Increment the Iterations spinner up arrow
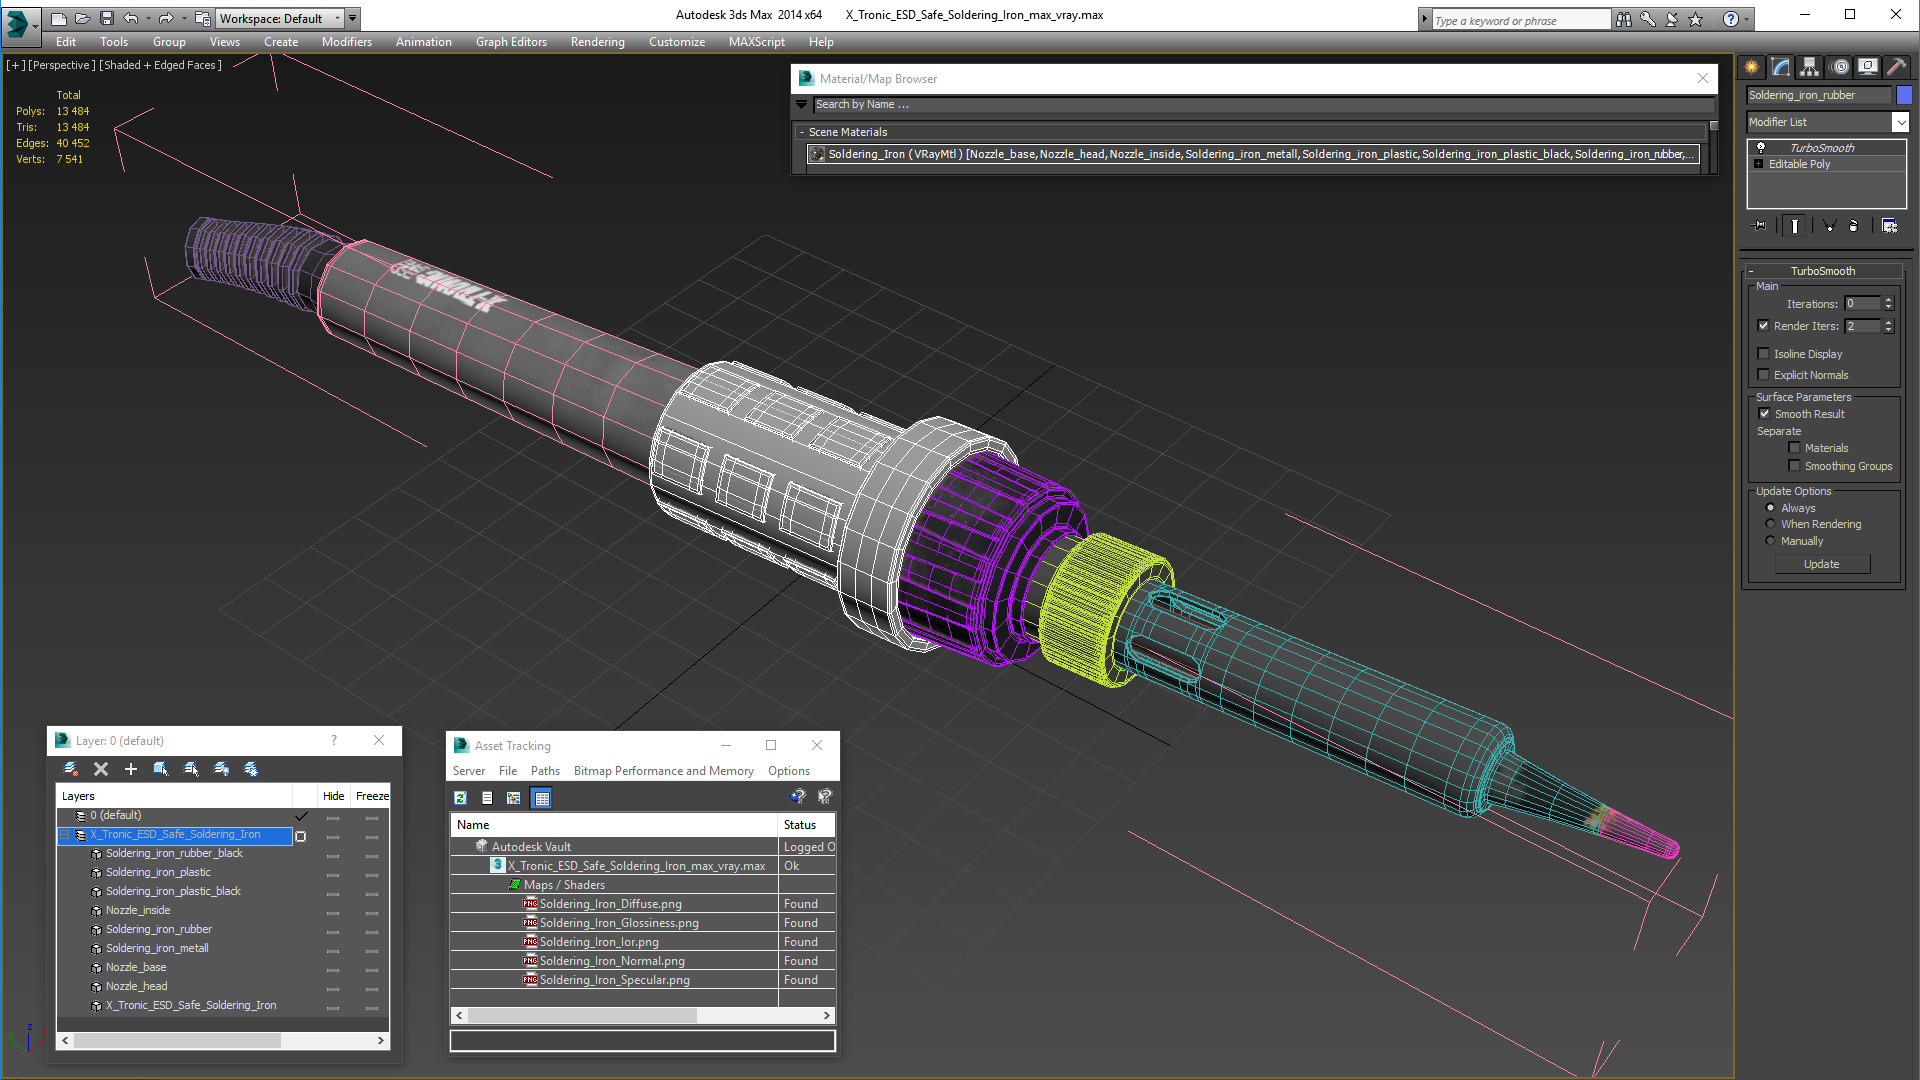The image size is (1920, 1080). coord(1888,300)
